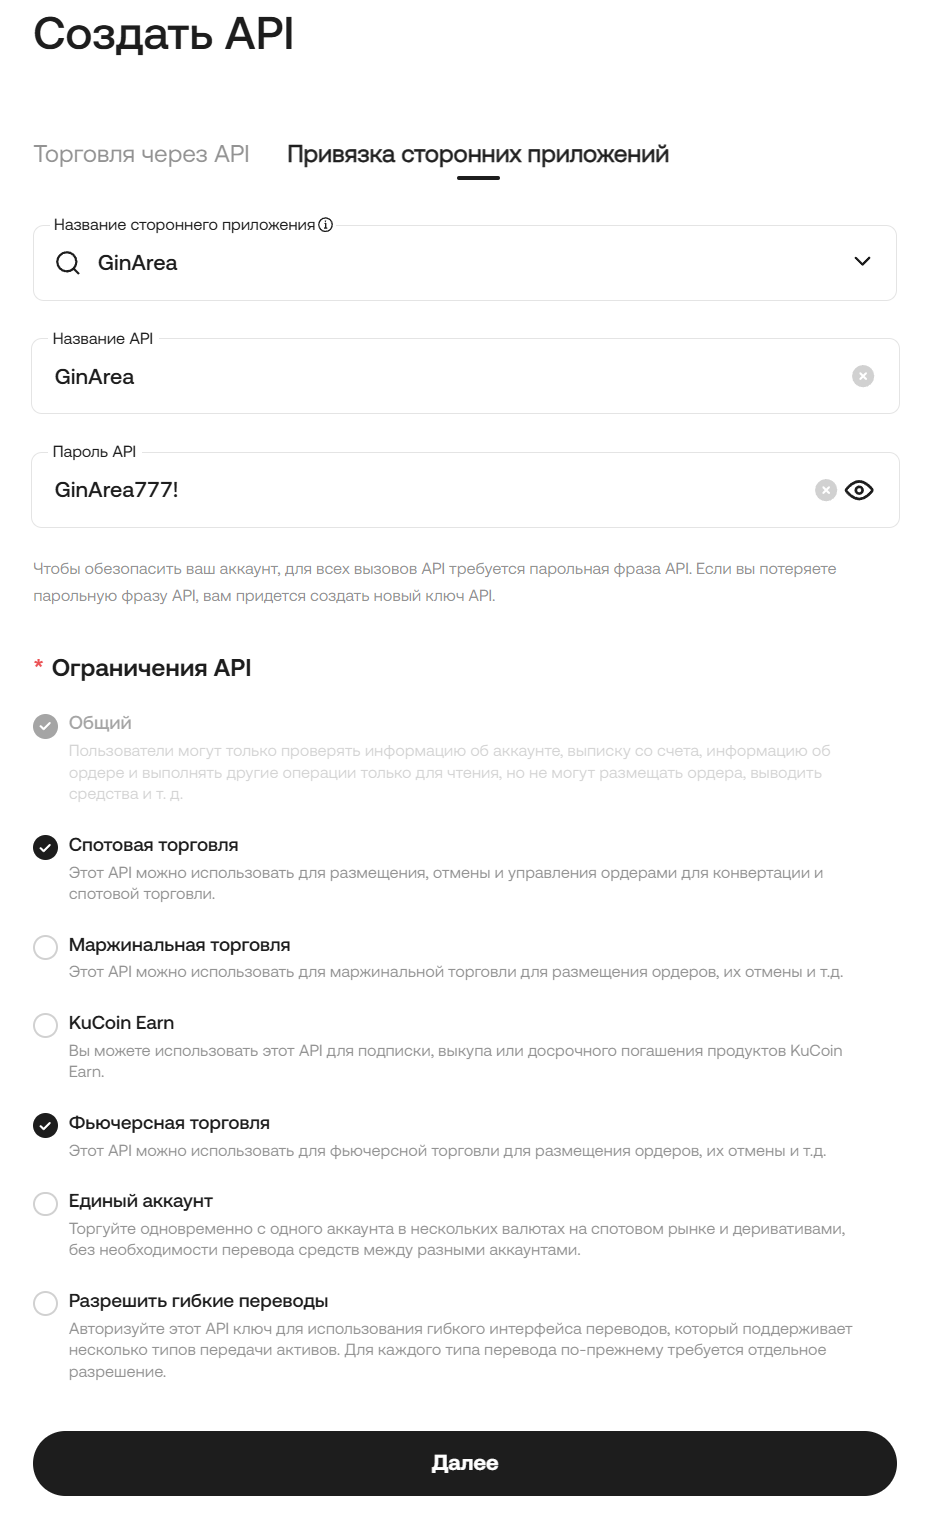Enable Разрешить гибкие переводы permission
The width and height of the screenshot is (928, 1521).
tap(46, 1303)
